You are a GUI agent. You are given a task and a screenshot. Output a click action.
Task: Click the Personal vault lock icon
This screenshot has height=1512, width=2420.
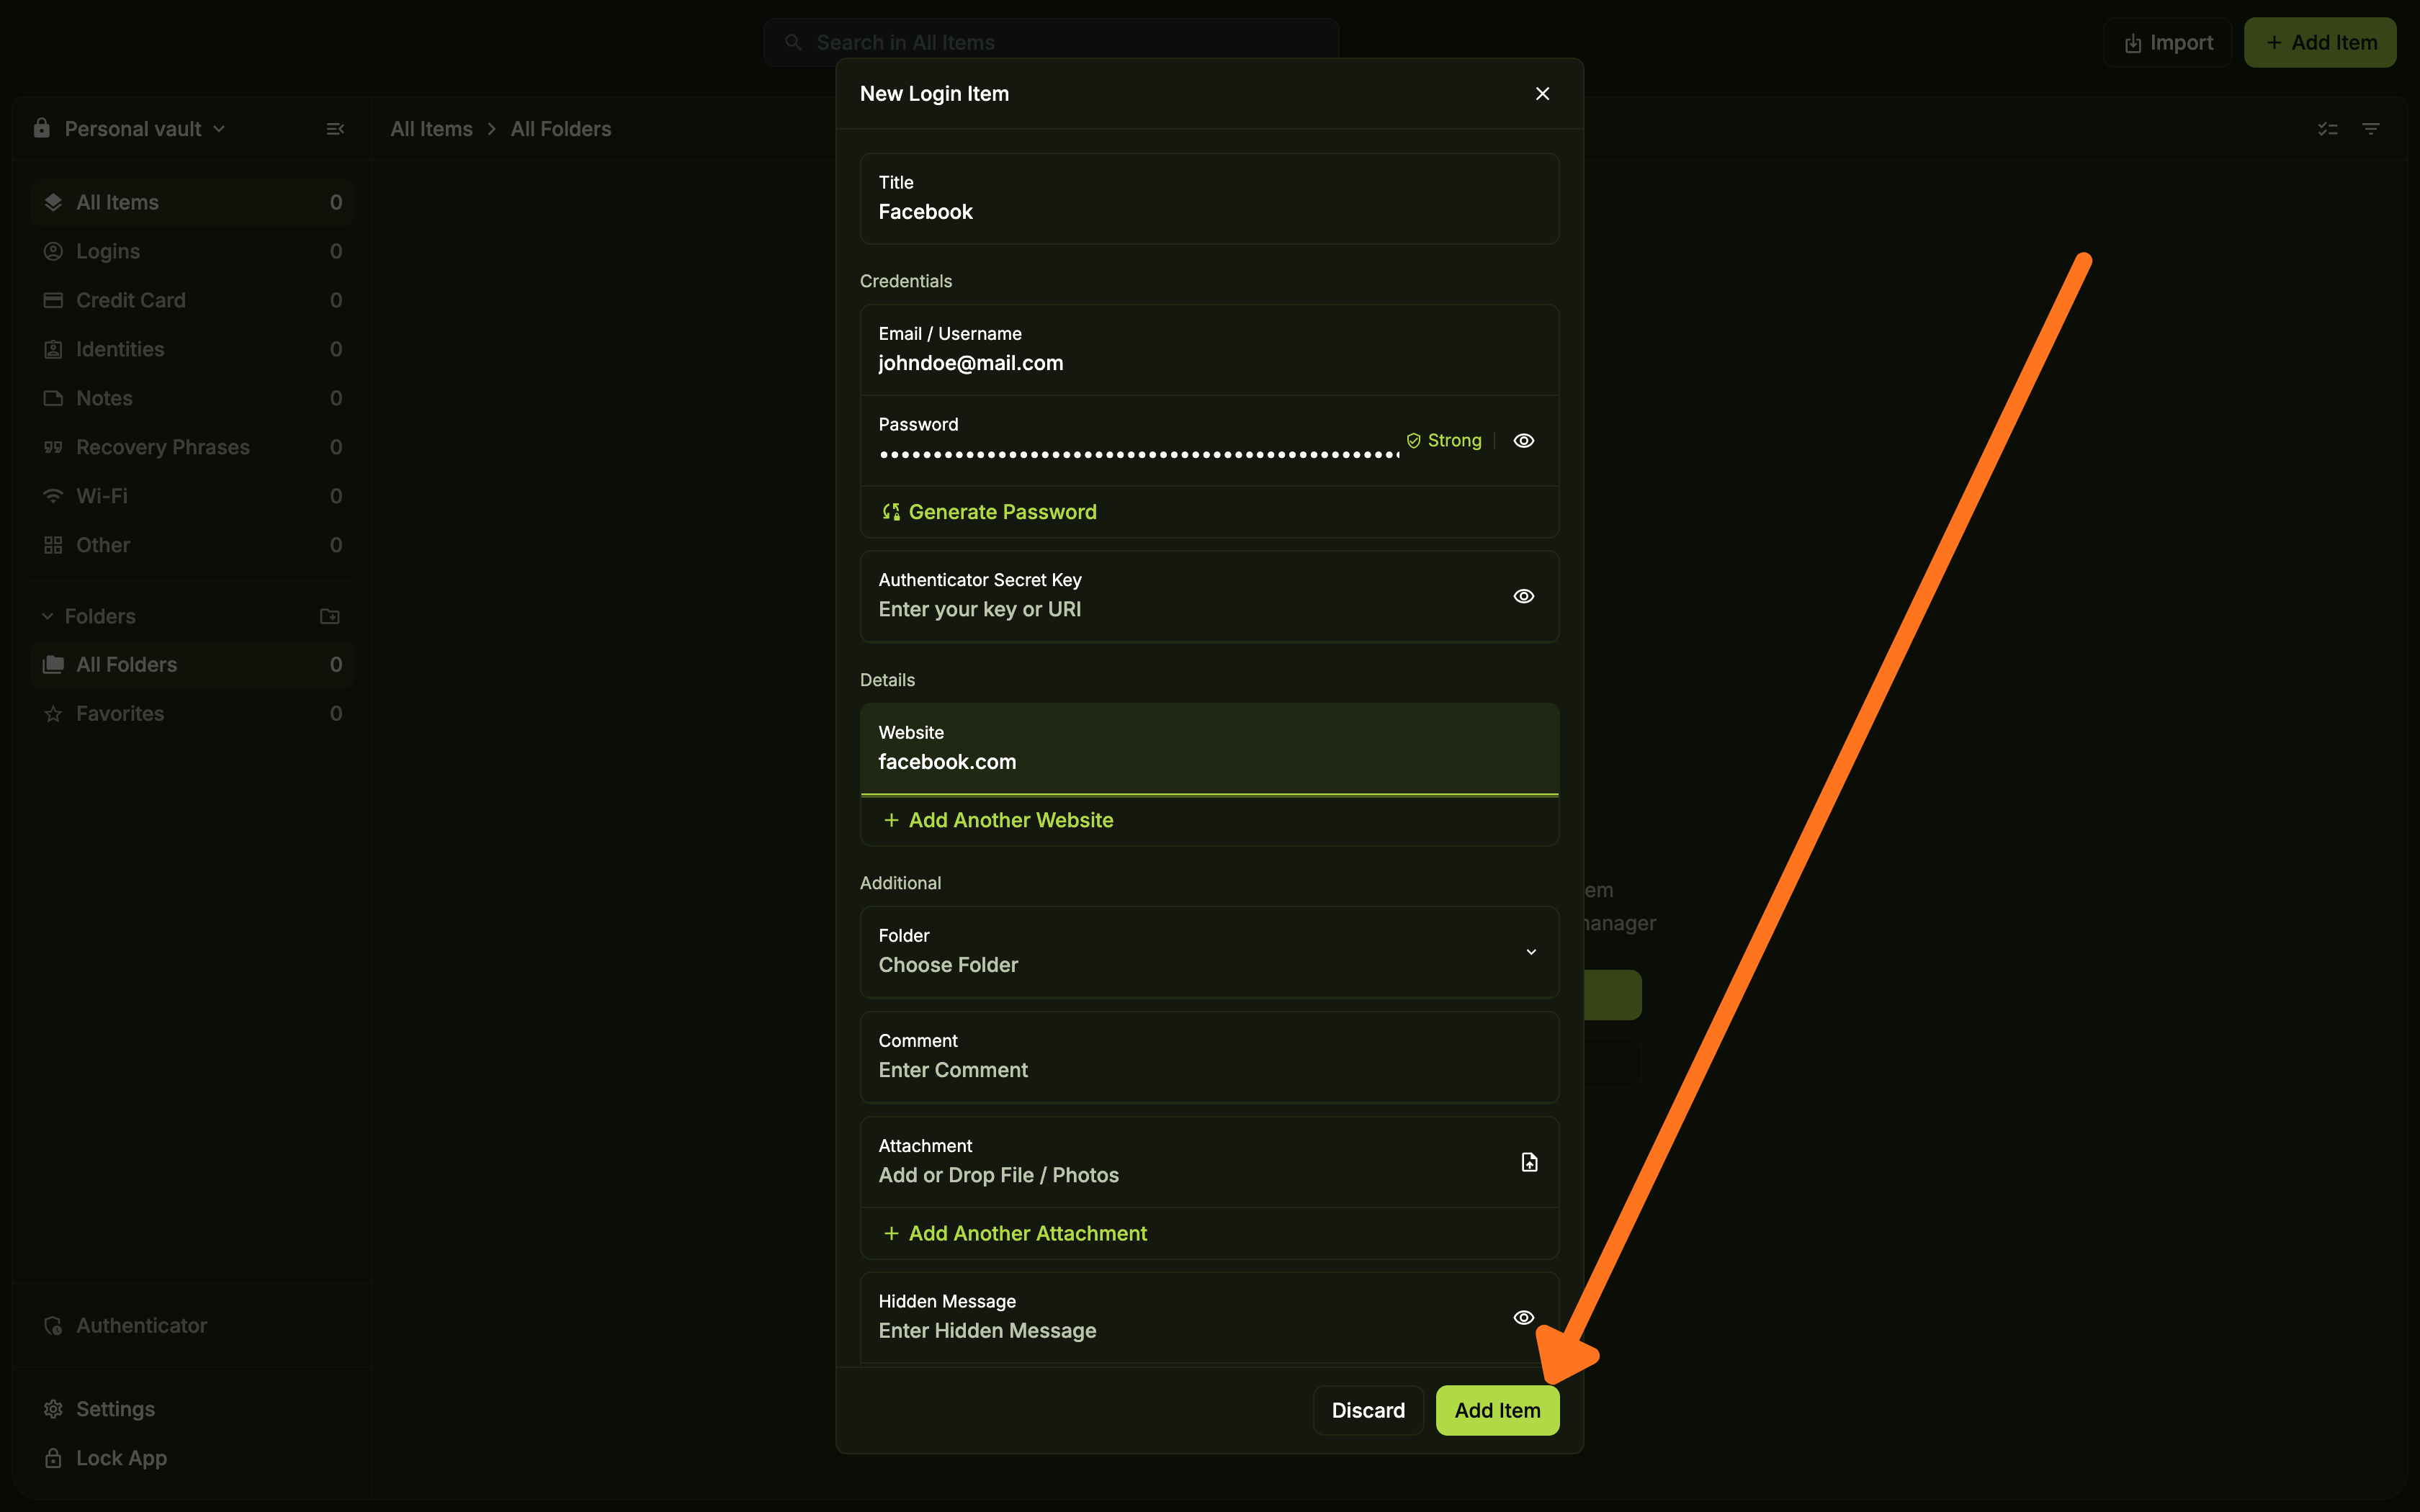click(x=41, y=128)
